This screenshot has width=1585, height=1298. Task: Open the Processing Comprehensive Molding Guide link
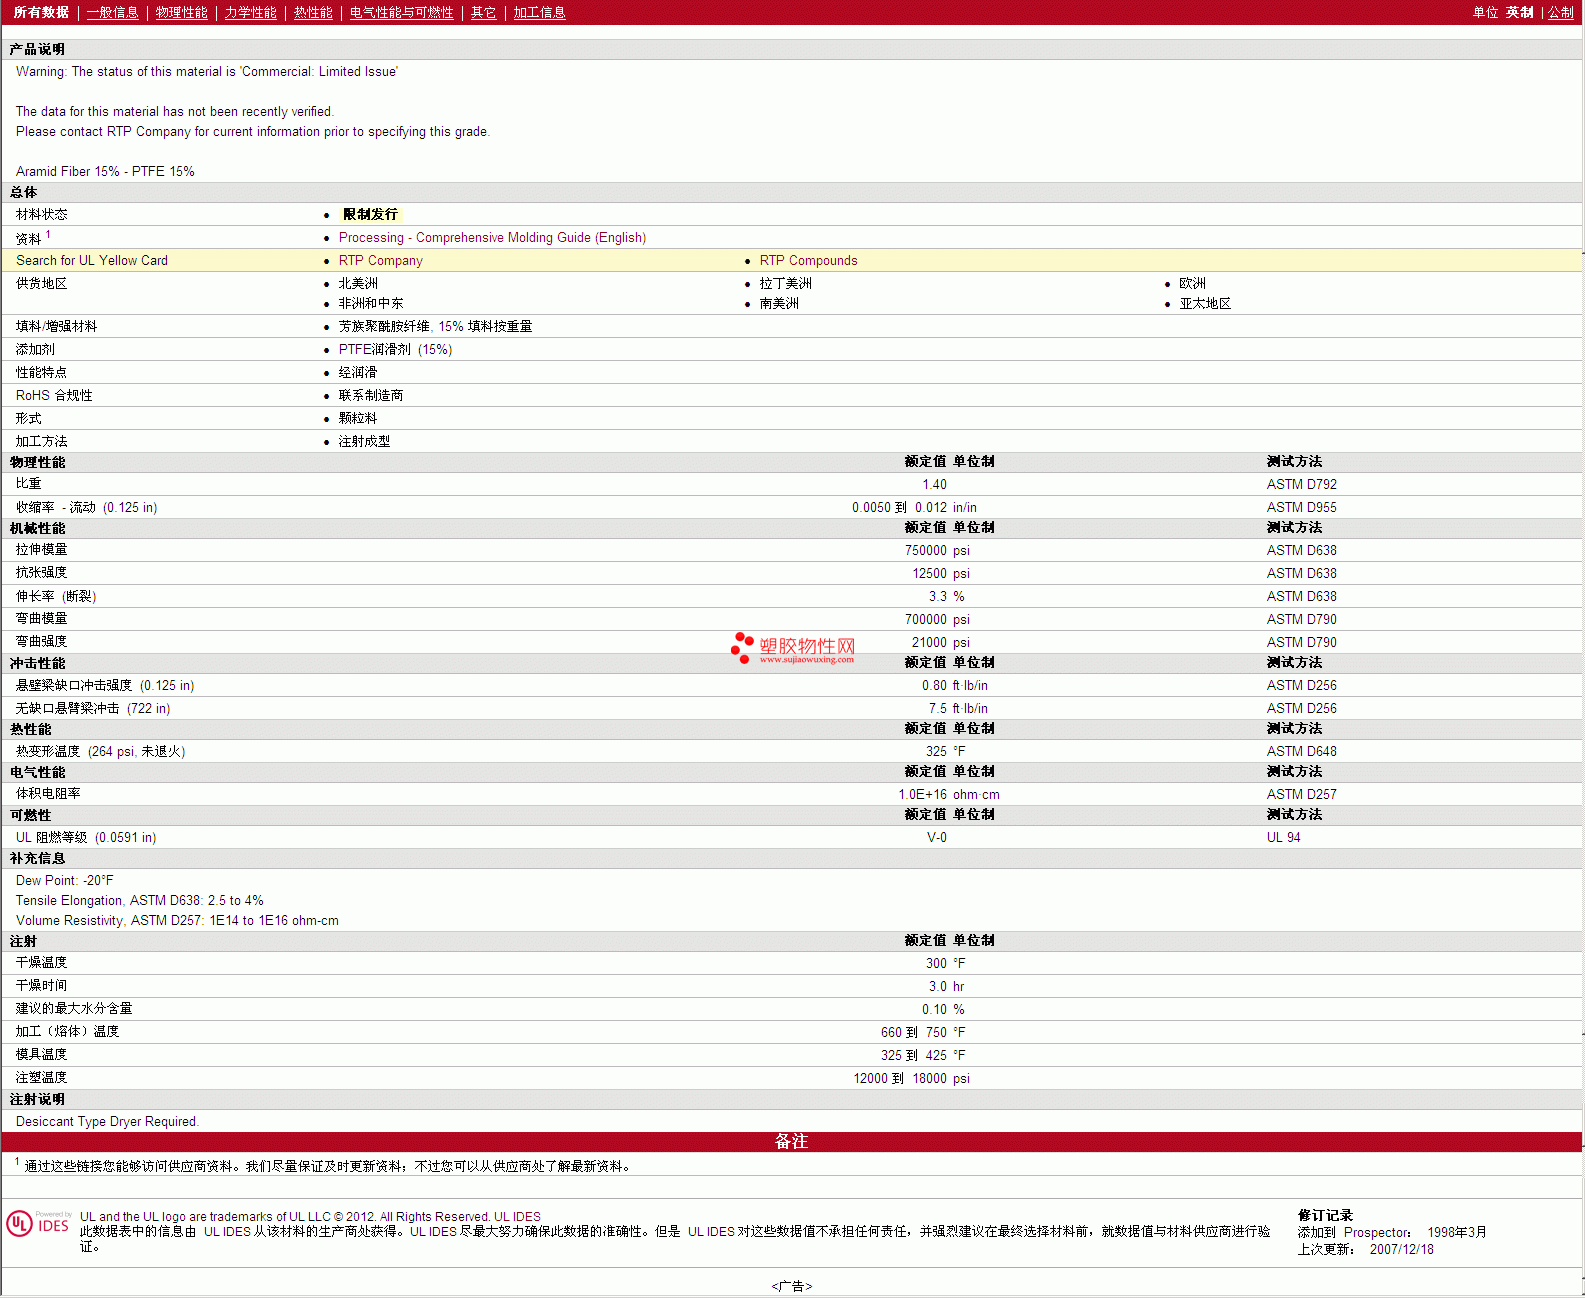click(492, 238)
